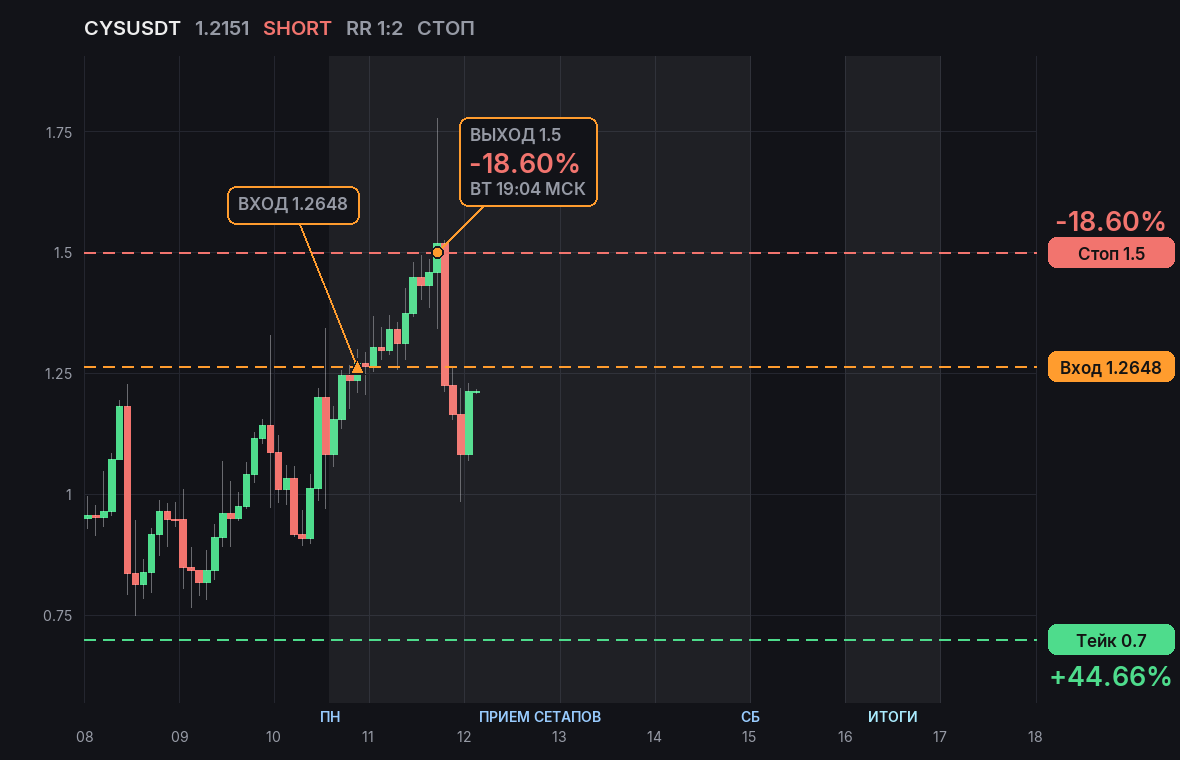Click the -18.60% value above the stop label

click(1111, 221)
